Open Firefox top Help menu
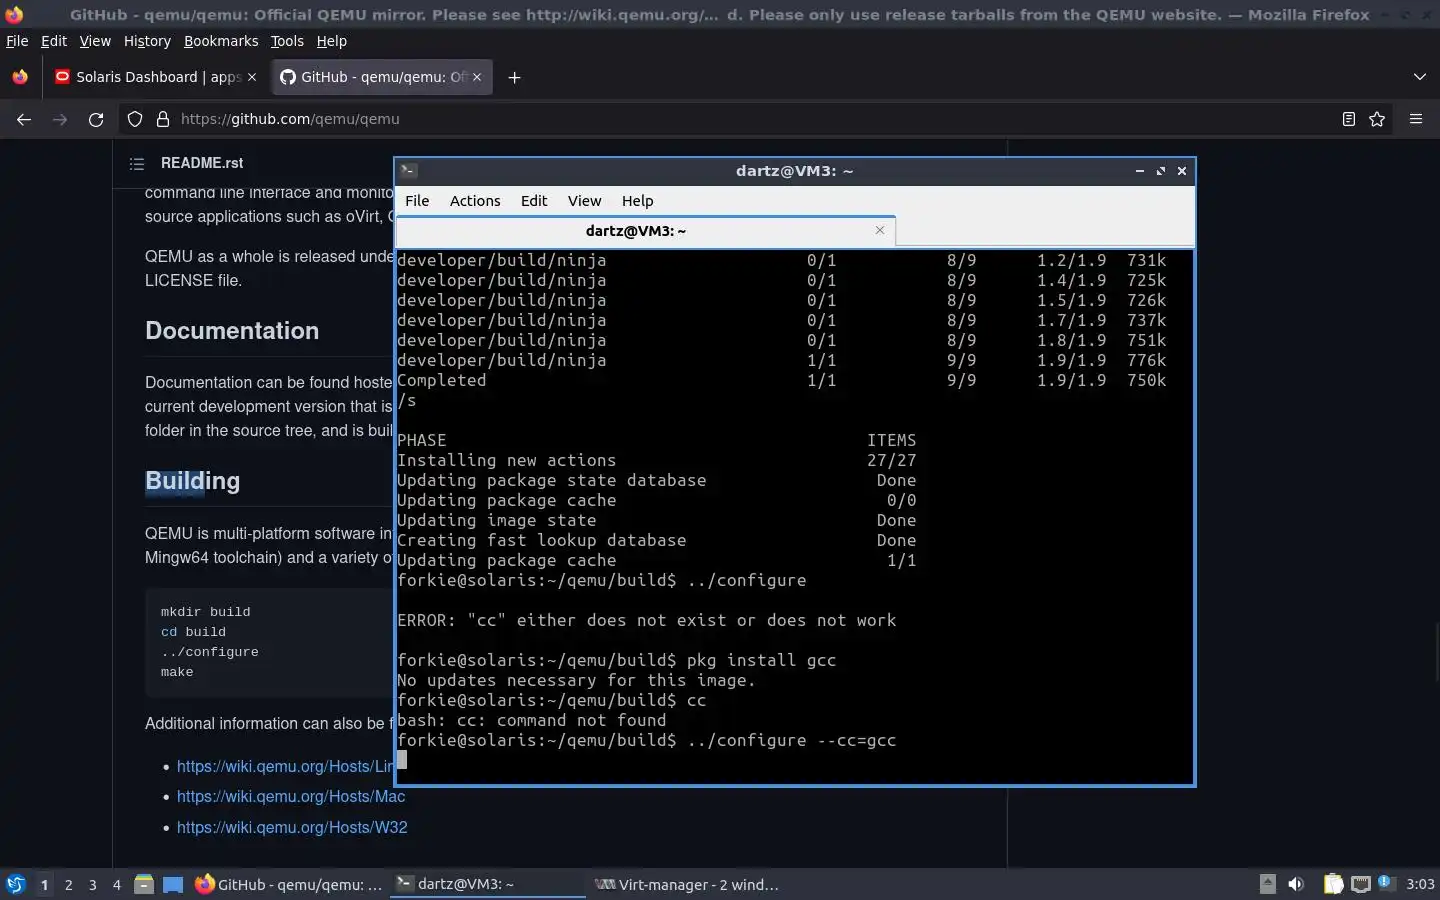 point(332,41)
